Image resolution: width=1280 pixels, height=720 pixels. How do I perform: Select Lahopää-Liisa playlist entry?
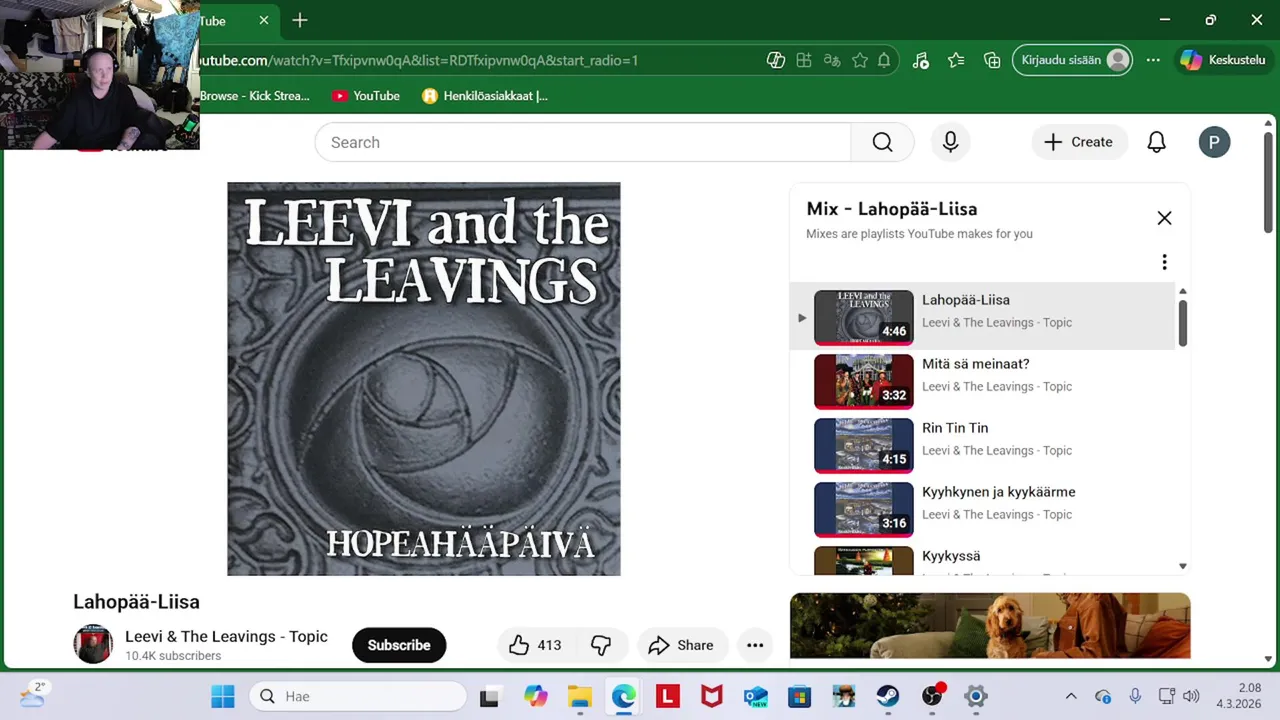(x=982, y=316)
